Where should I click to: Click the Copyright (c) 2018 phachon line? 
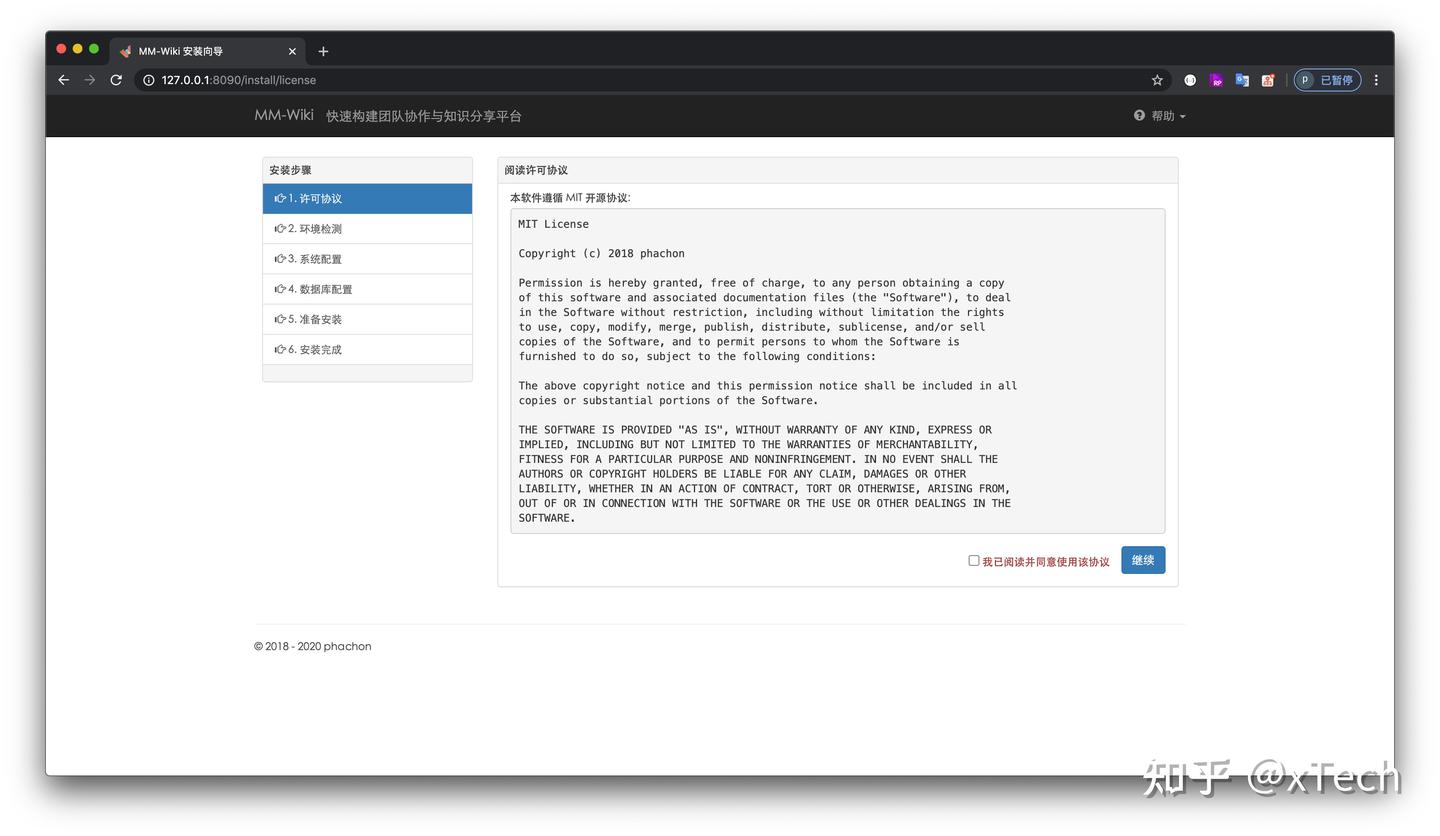[x=601, y=253]
